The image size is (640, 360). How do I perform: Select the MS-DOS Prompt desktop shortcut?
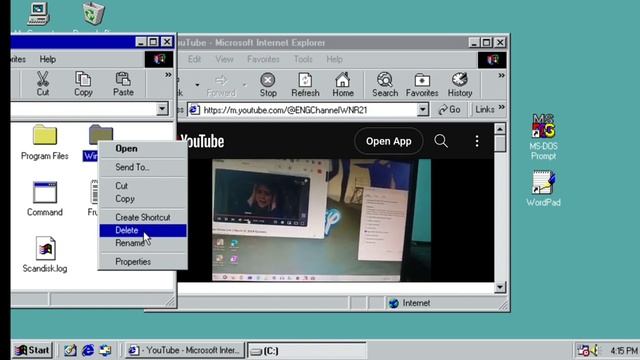(x=543, y=136)
